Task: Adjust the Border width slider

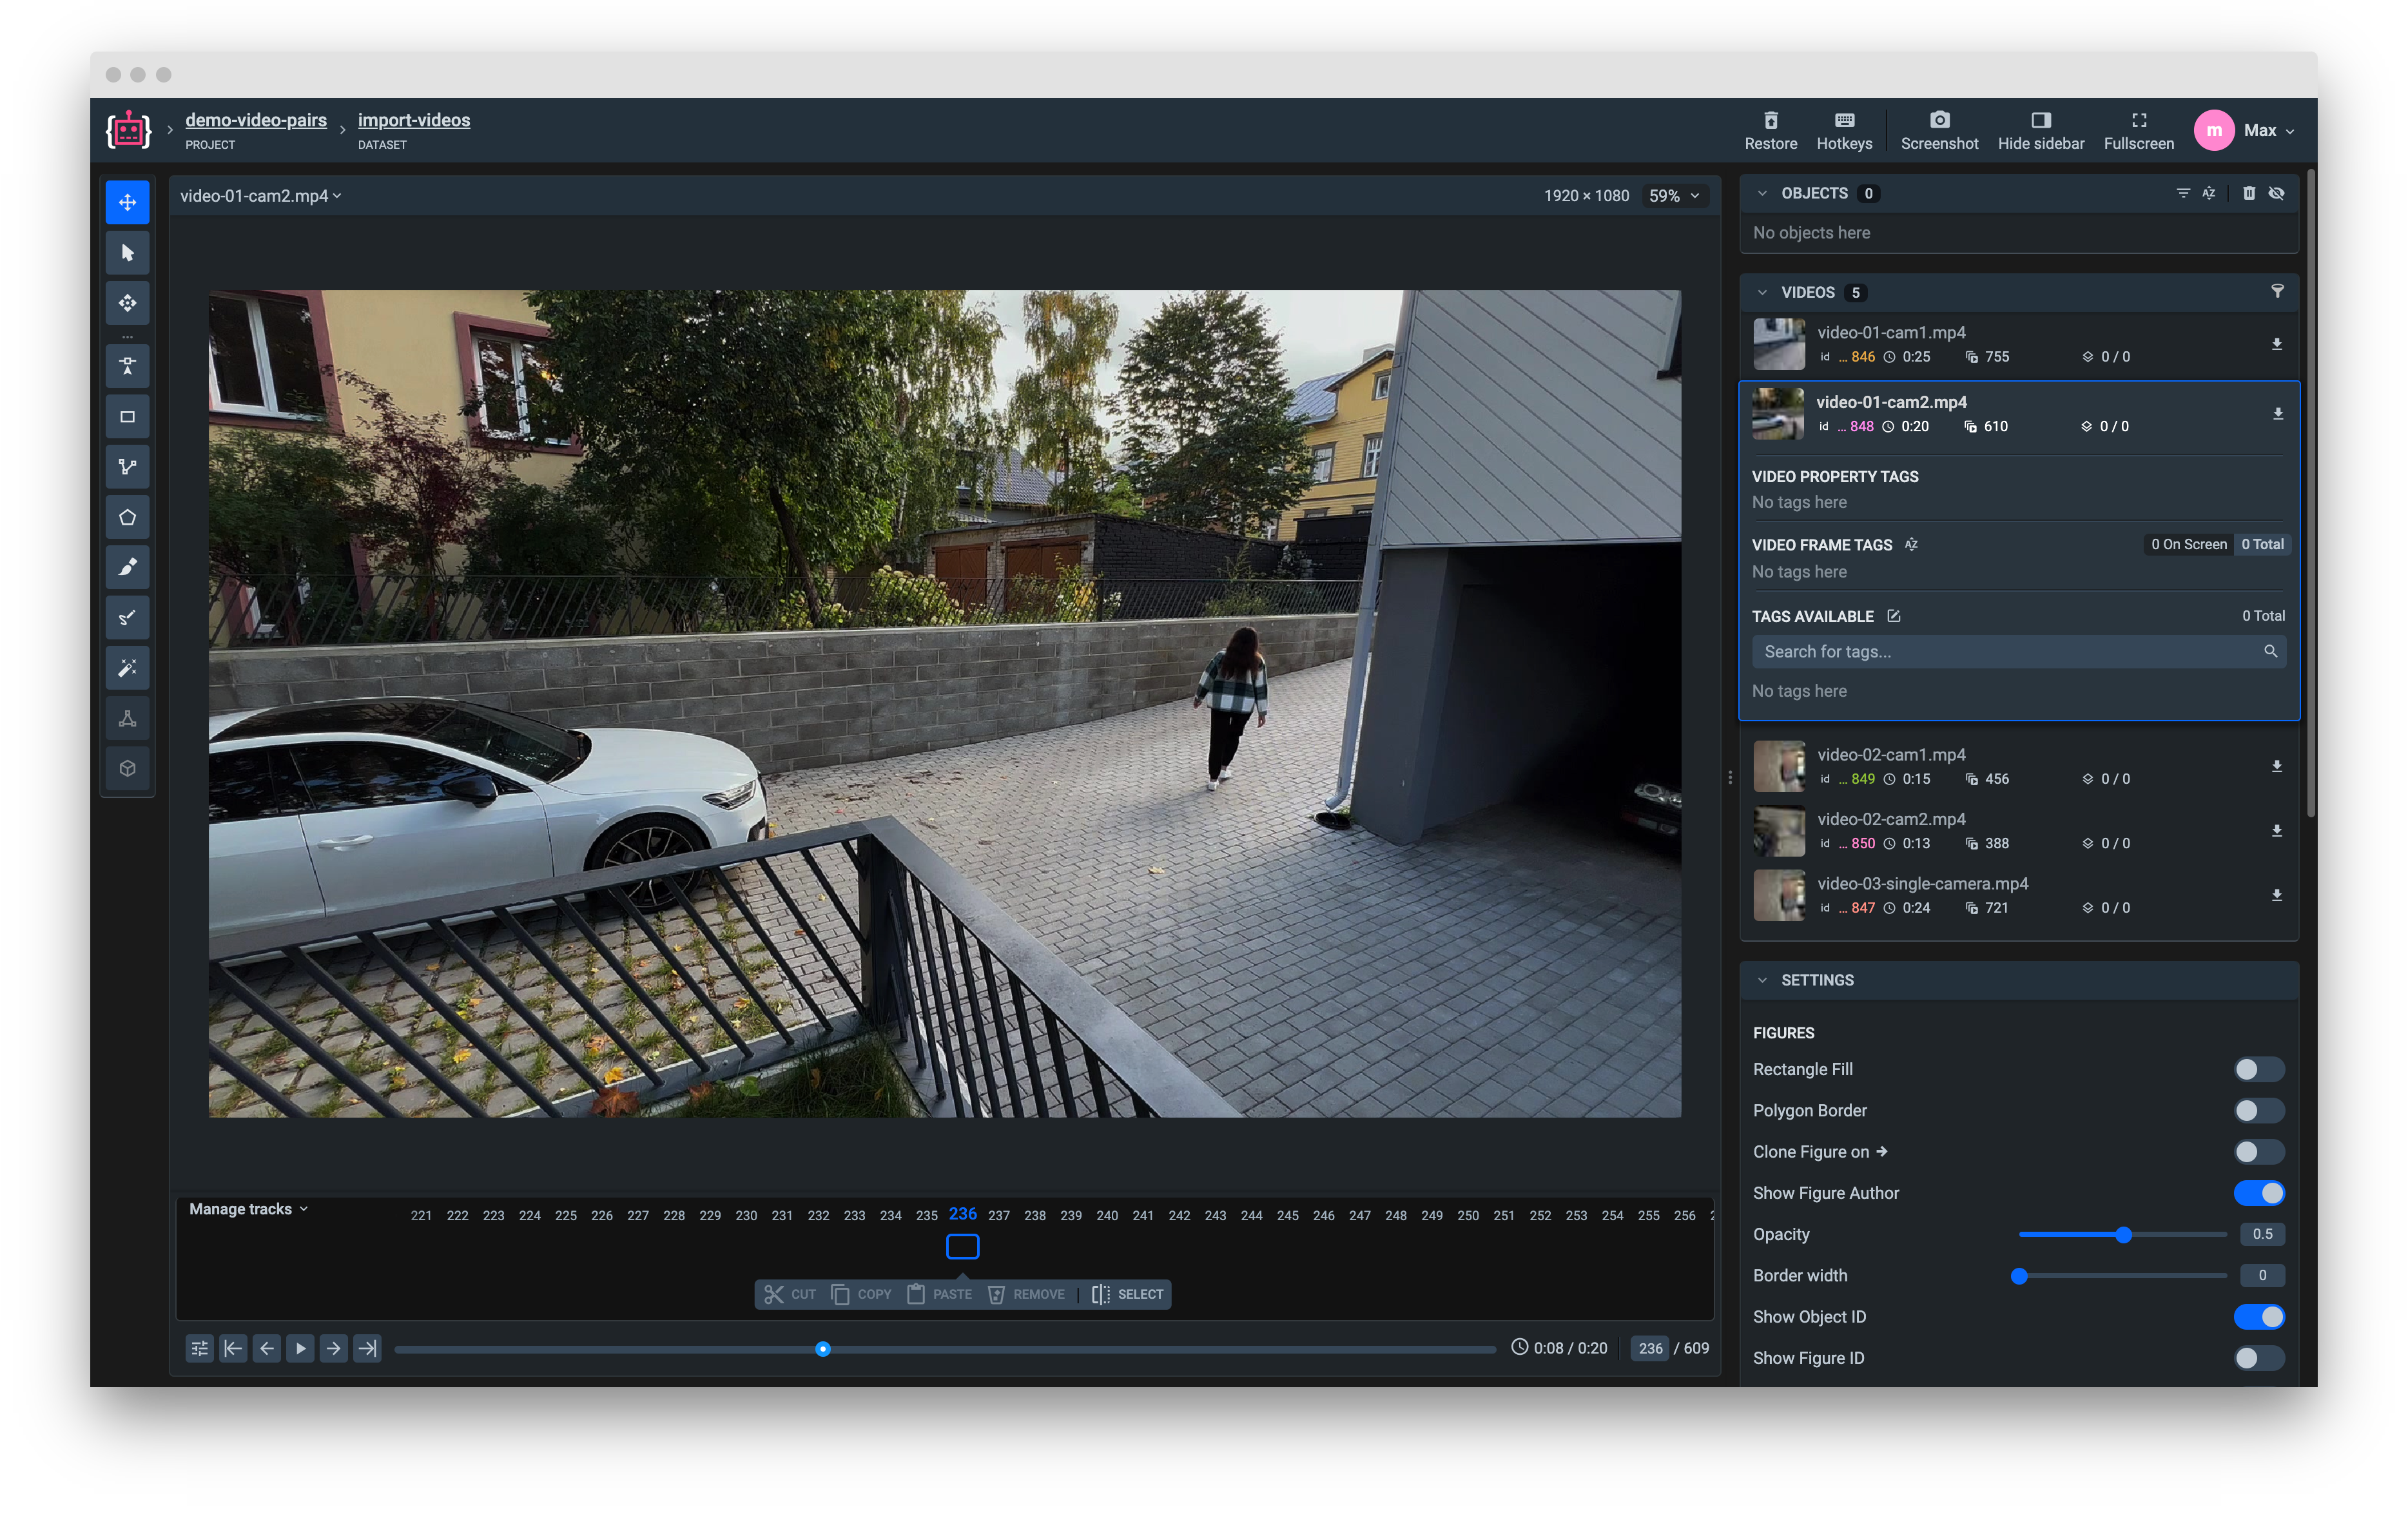Action: 2122,1276
